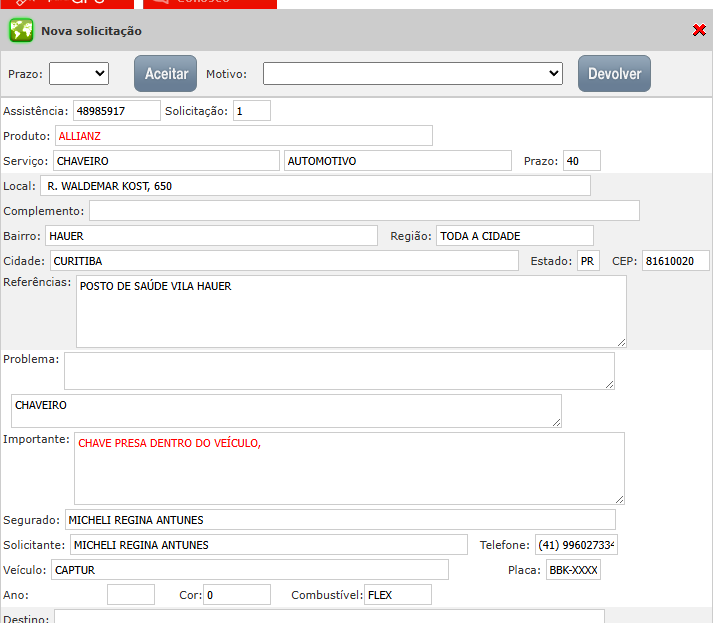Image resolution: width=721 pixels, height=623 pixels.
Task: Focus the Produto field showing ALLIANZ
Action: tap(244, 135)
